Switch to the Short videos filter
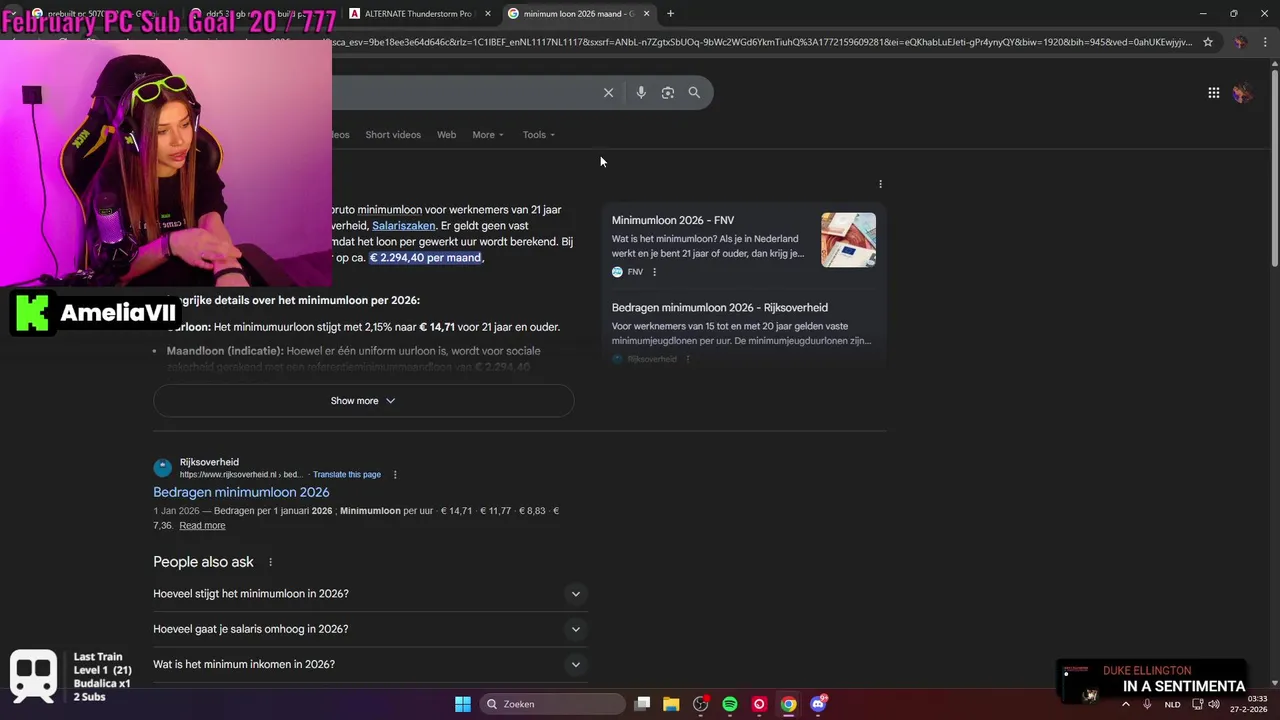Image resolution: width=1280 pixels, height=720 pixels. pos(393,135)
